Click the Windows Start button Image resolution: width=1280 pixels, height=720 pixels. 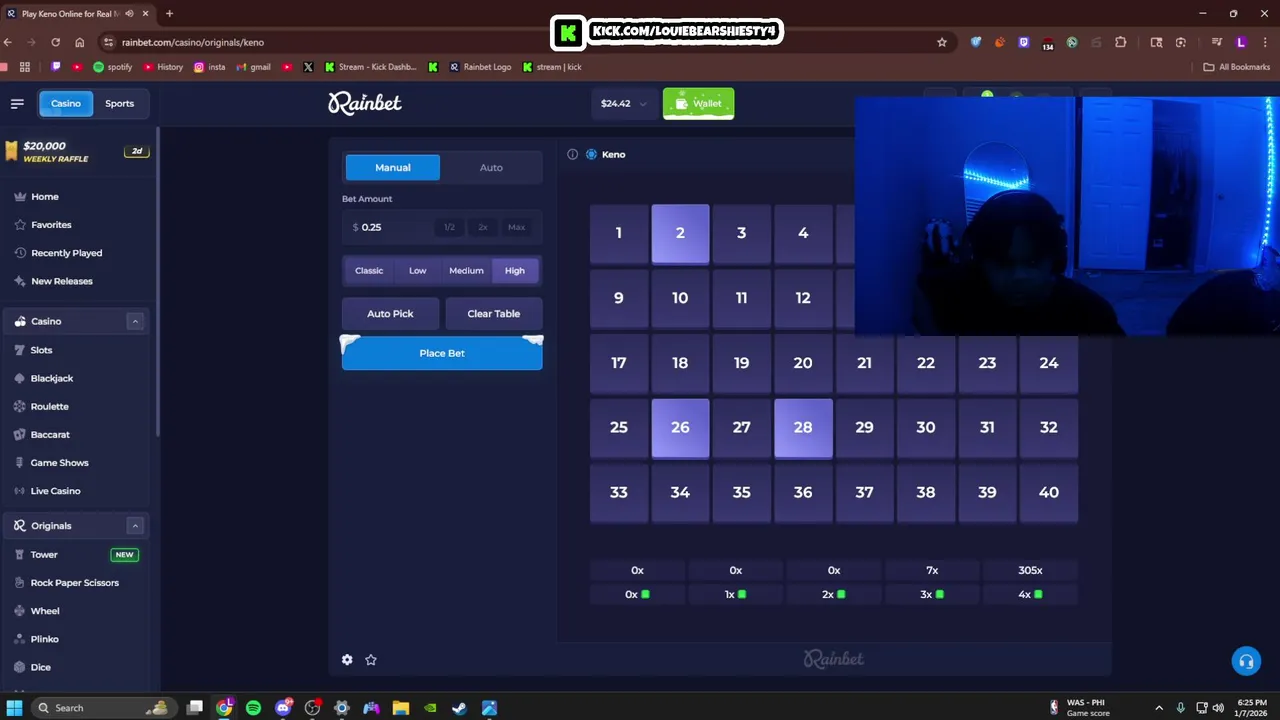click(15, 708)
